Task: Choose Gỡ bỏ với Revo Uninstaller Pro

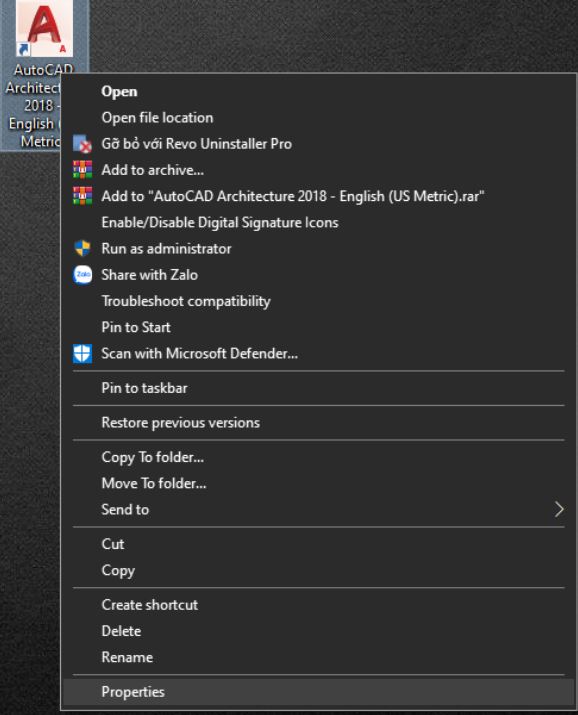Action: click(318, 144)
